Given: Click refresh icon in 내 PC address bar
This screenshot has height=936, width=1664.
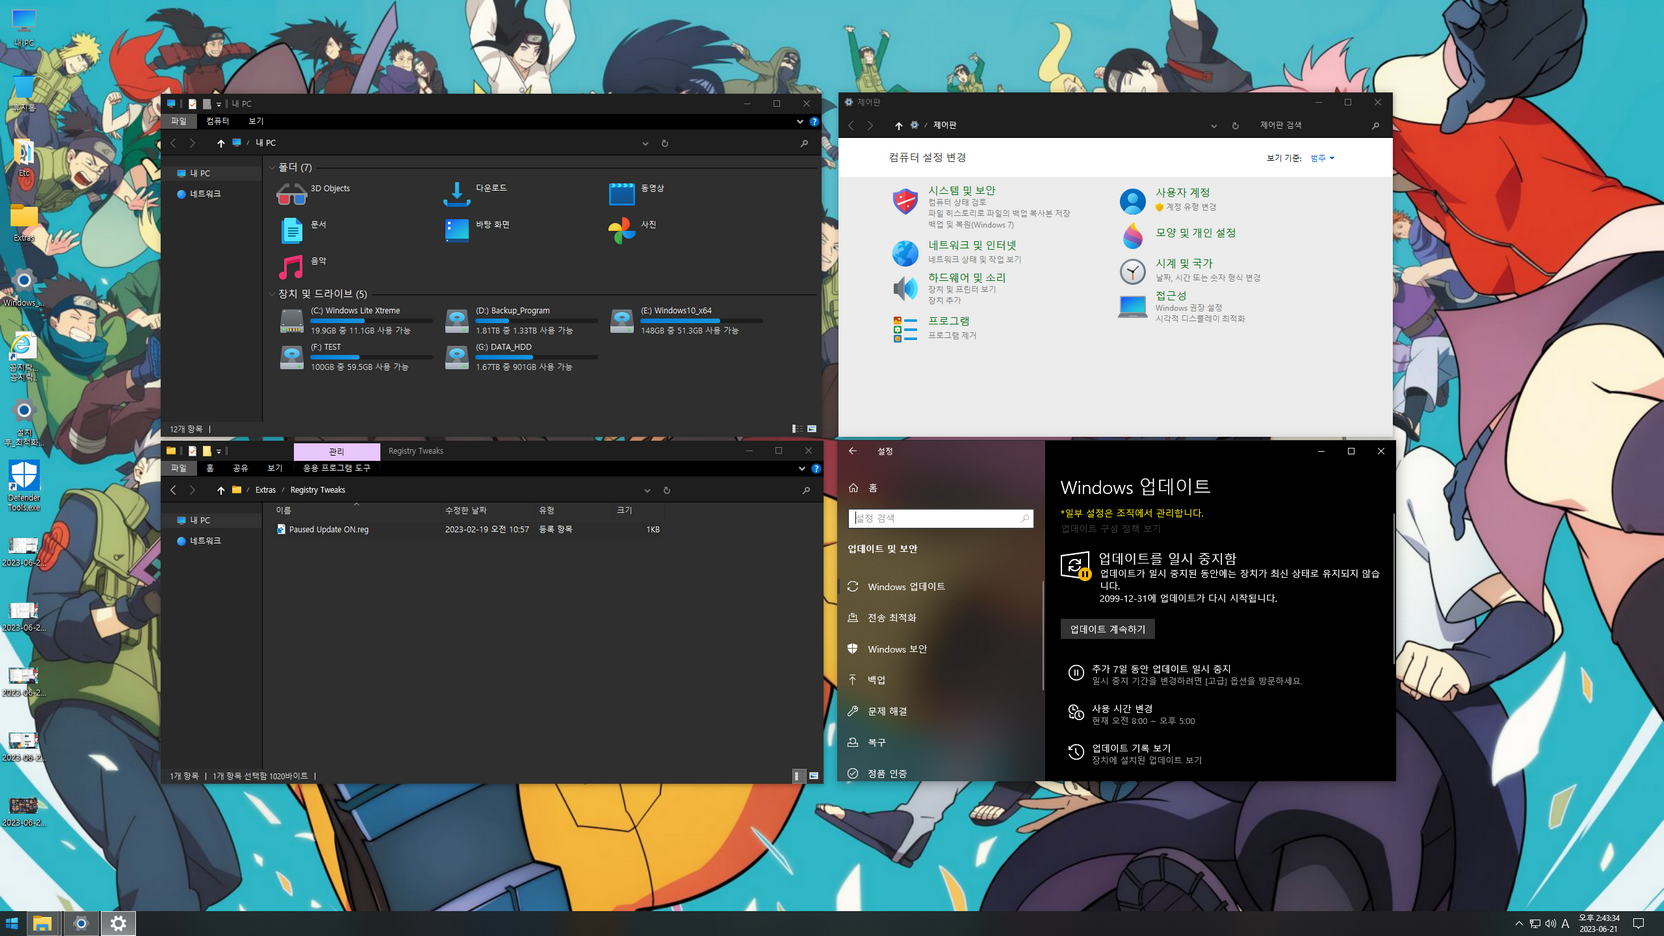Looking at the screenshot, I should [665, 143].
